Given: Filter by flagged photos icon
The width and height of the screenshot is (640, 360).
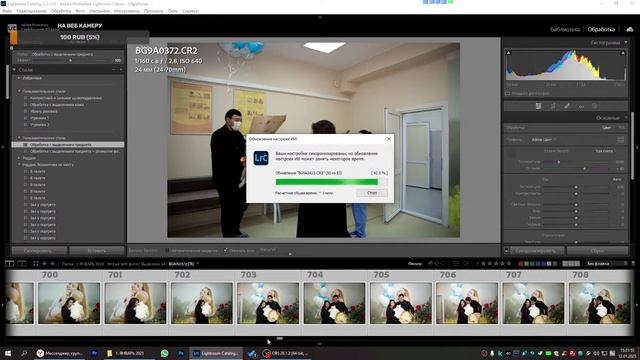Looking at the screenshot, I should 430,264.
